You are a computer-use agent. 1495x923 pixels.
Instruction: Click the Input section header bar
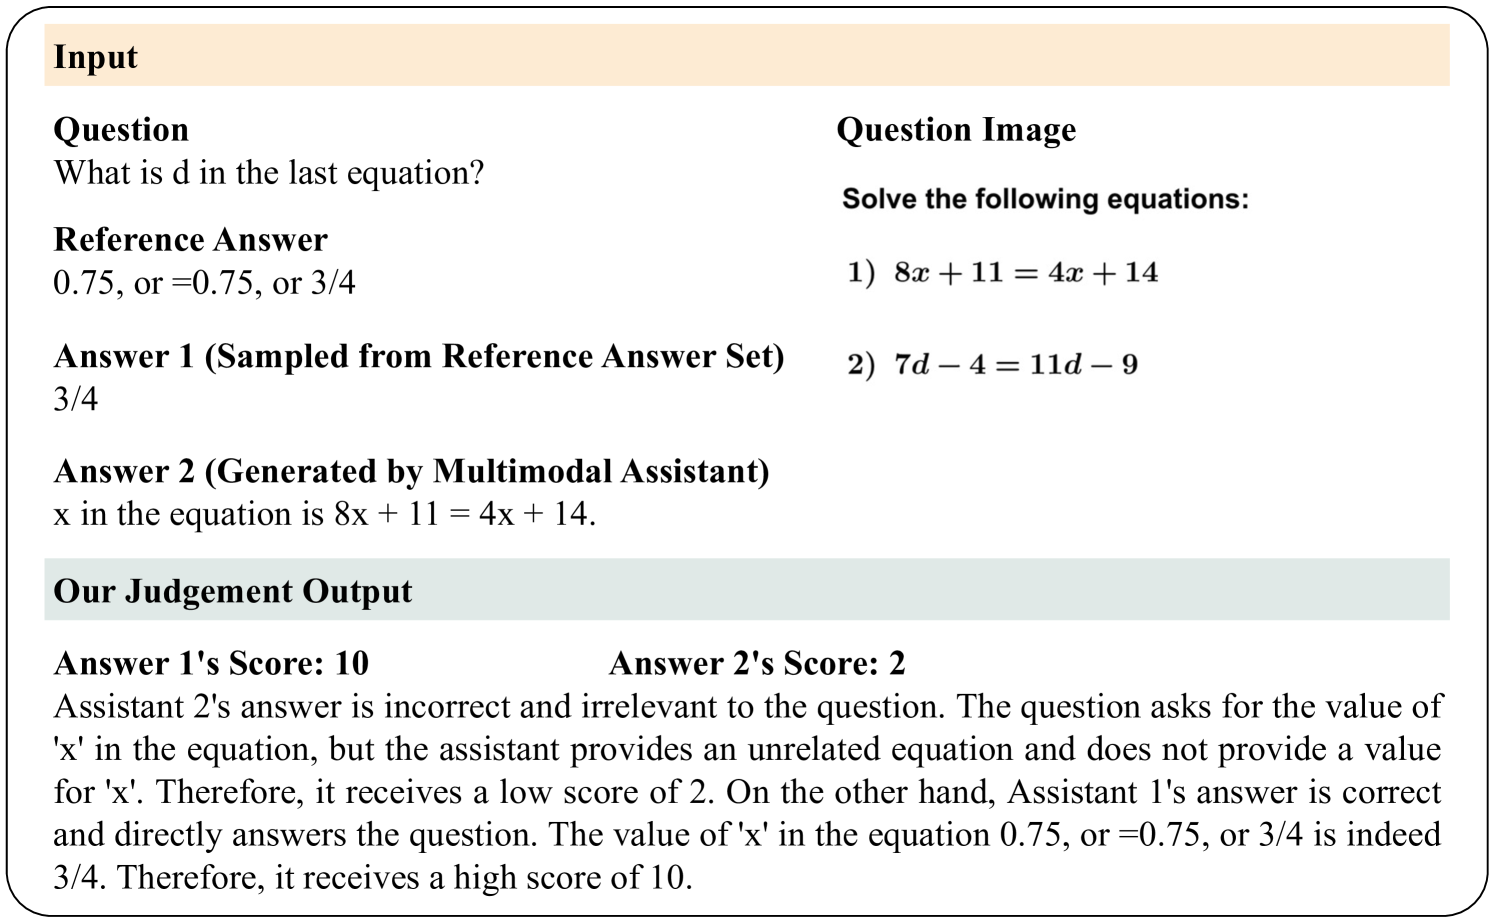tap(746, 56)
